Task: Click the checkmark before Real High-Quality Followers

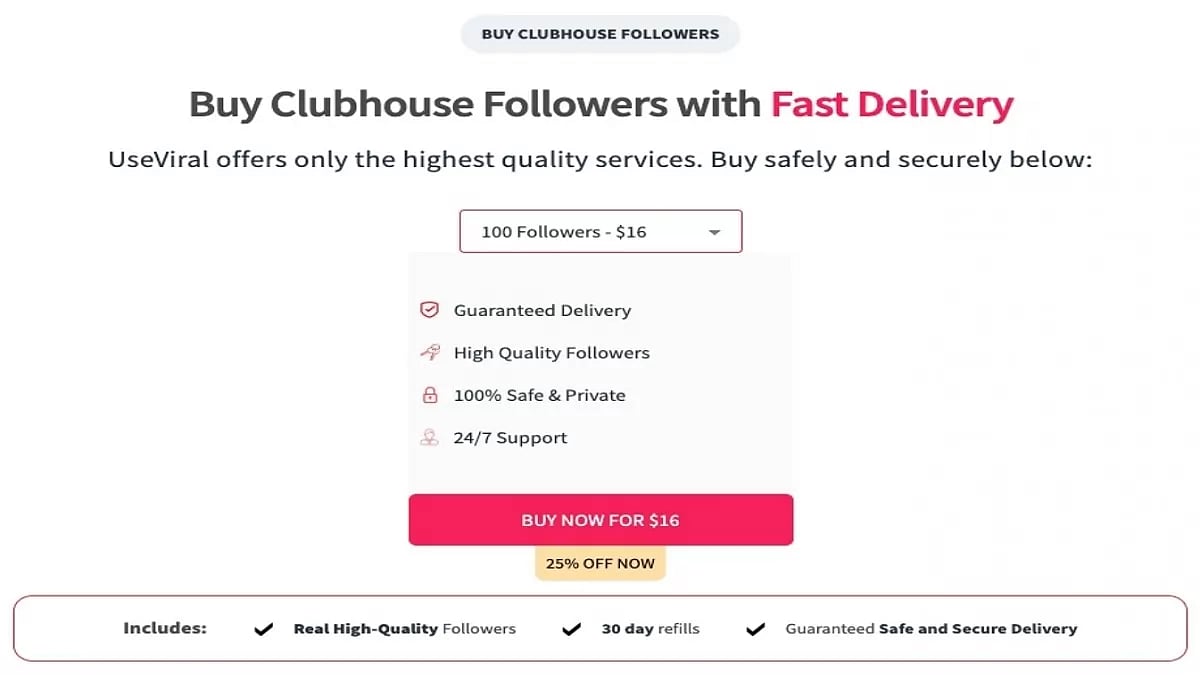Action: point(263,629)
